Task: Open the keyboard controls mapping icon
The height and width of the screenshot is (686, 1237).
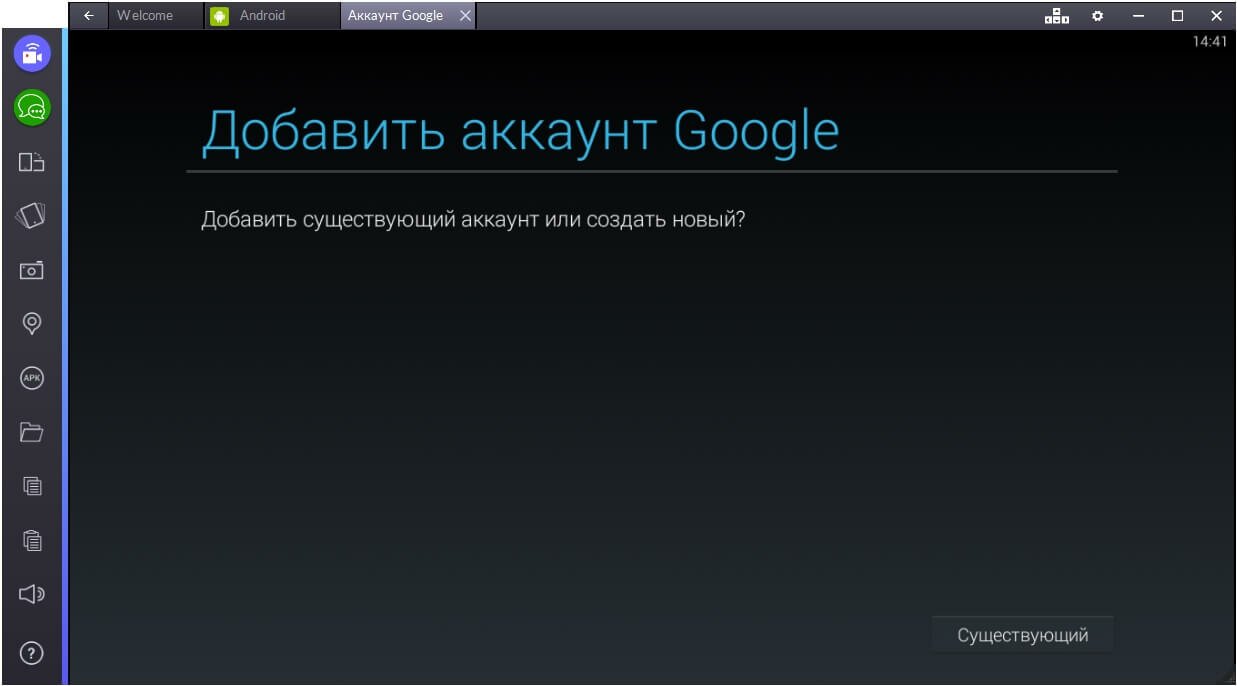Action: click(1056, 16)
